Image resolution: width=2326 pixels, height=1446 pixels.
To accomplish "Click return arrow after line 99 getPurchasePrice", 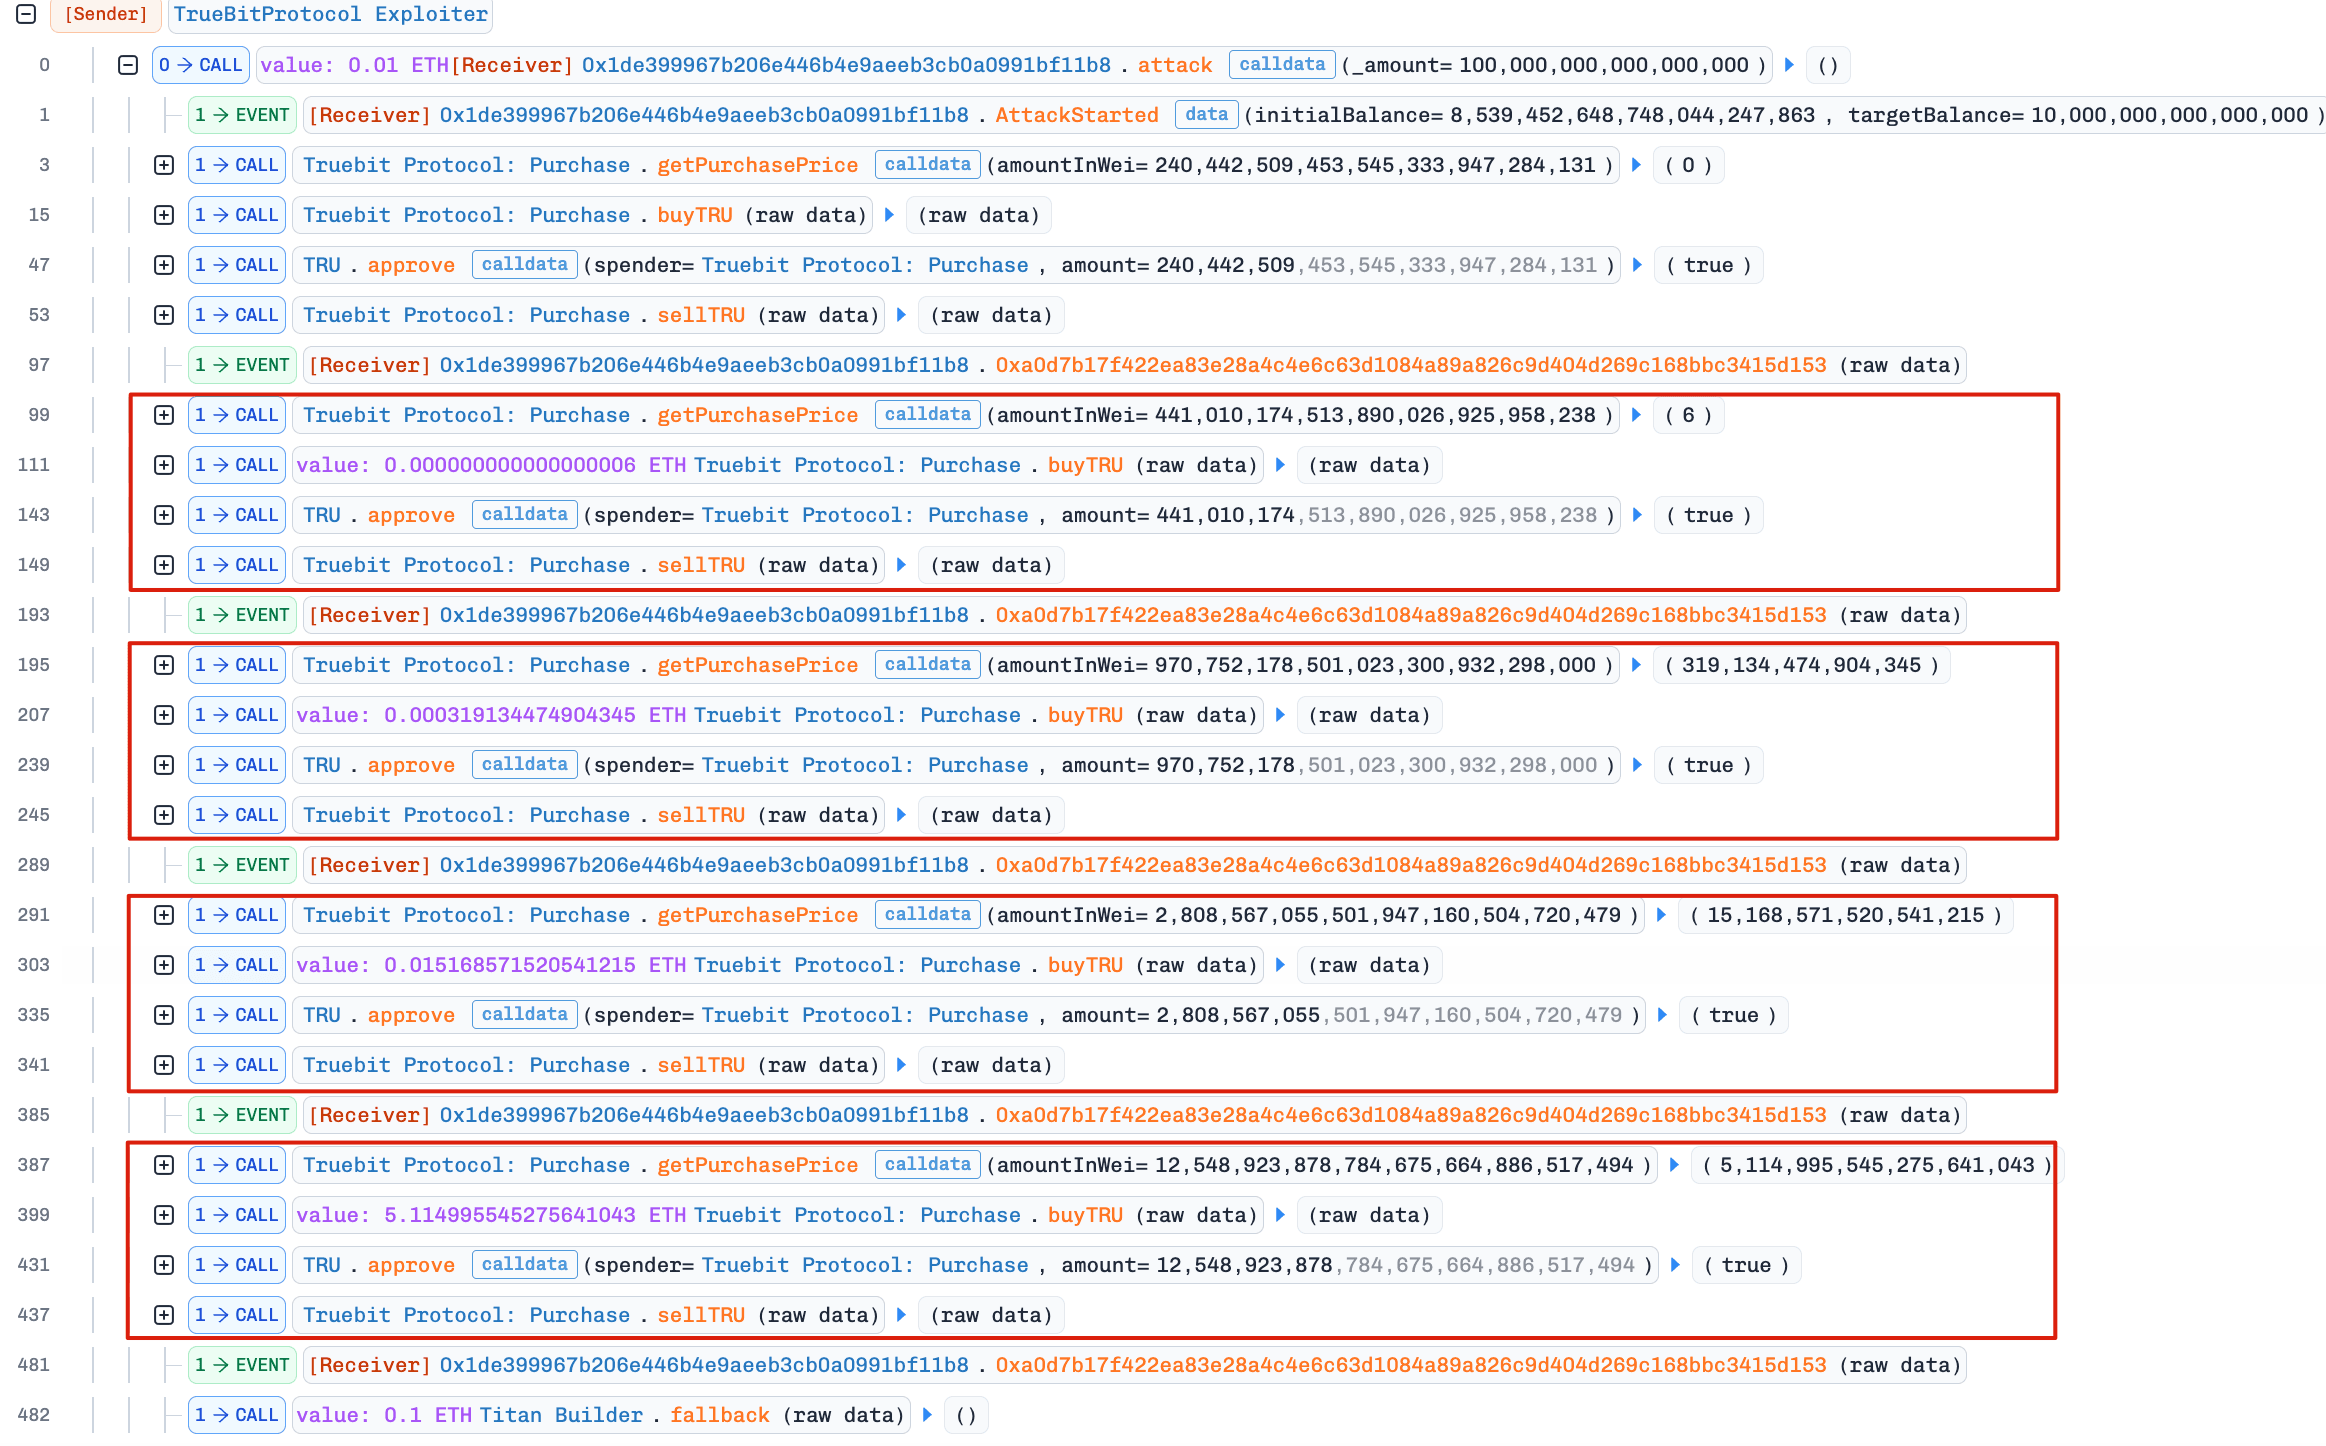I will click(x=1636, y=415).
